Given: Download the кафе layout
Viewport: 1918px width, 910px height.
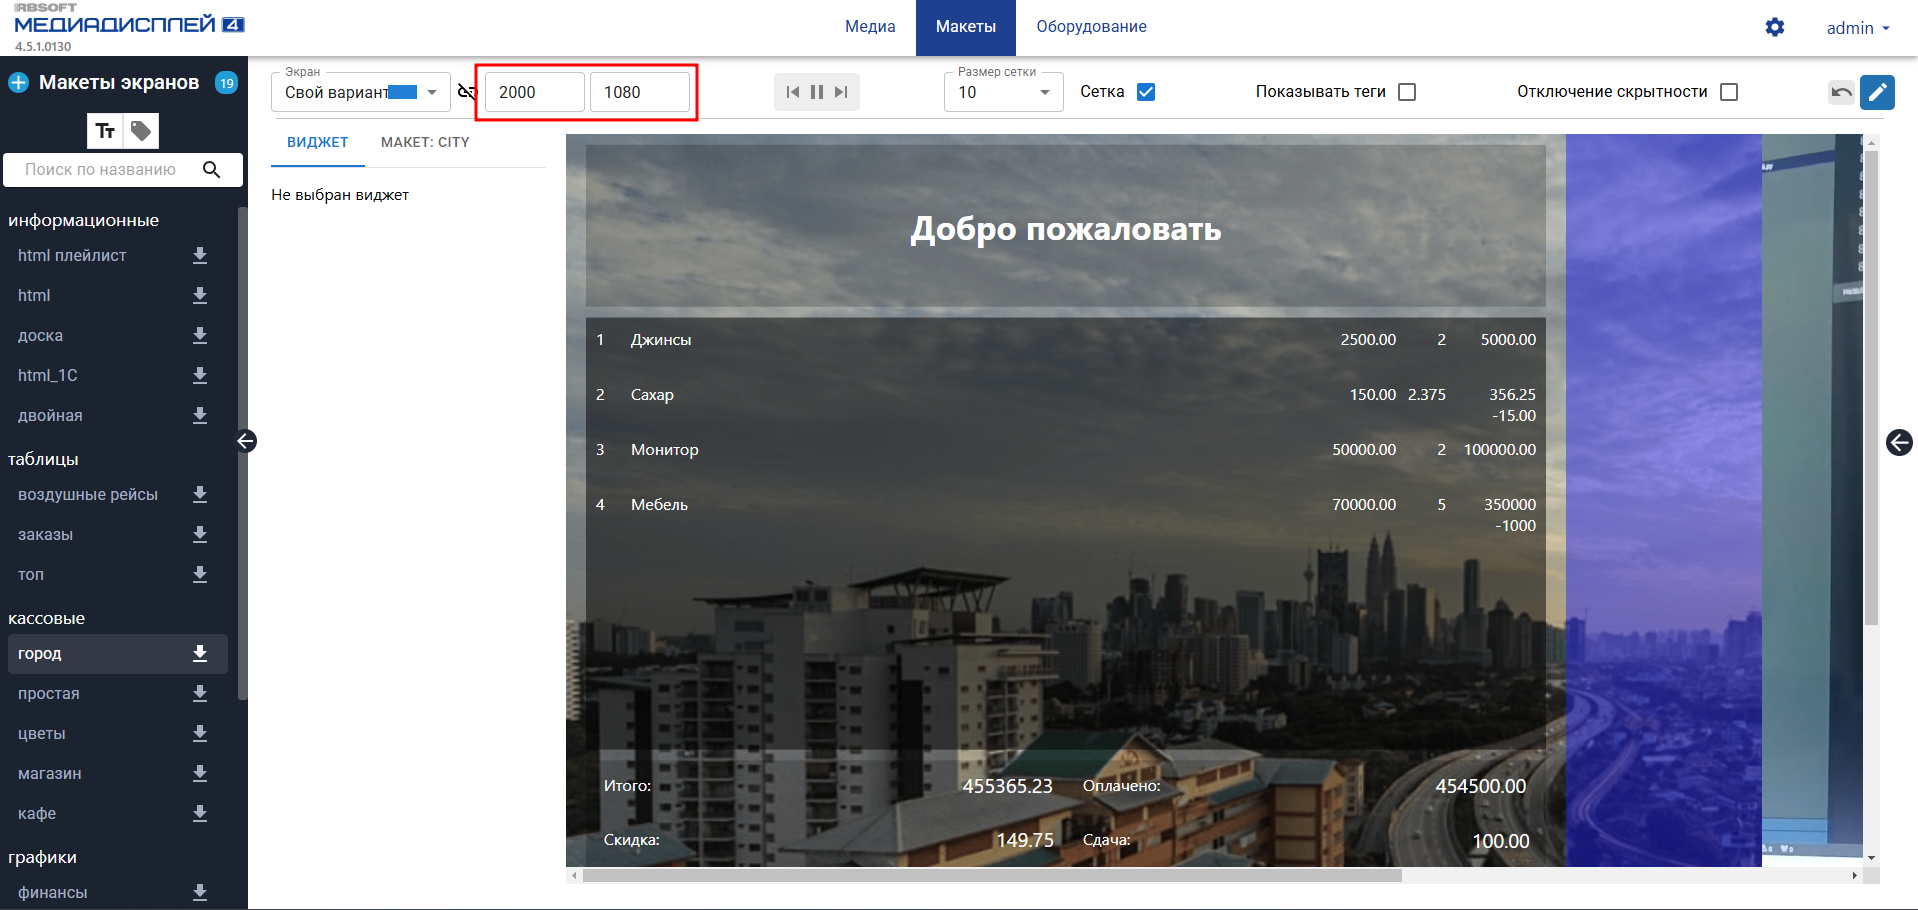Looking at the screenshot, I should coord(200,814).
